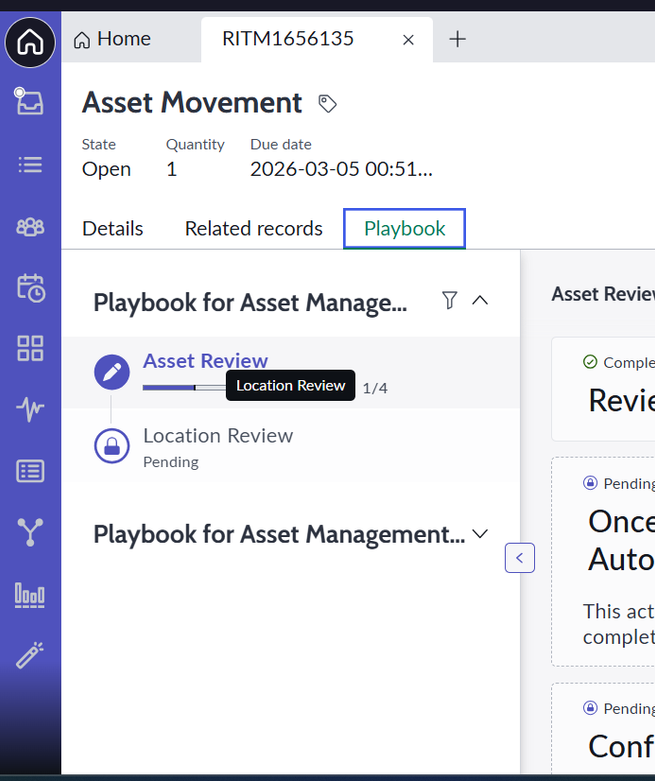
Task: Filter playbook activities with the funnel icon
Action: [x=449, y=300]
